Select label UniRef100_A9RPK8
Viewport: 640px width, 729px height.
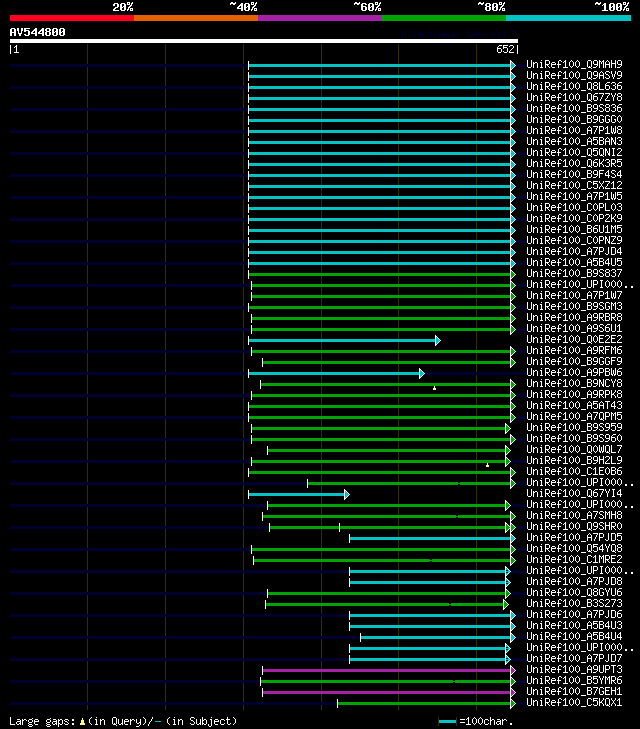(574, 394)
